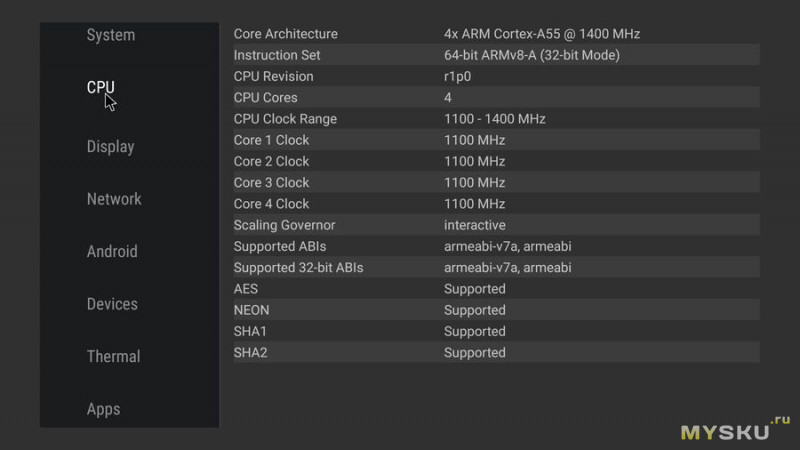
Task: View the Thermal section
Action: click(x=113, y=356)
